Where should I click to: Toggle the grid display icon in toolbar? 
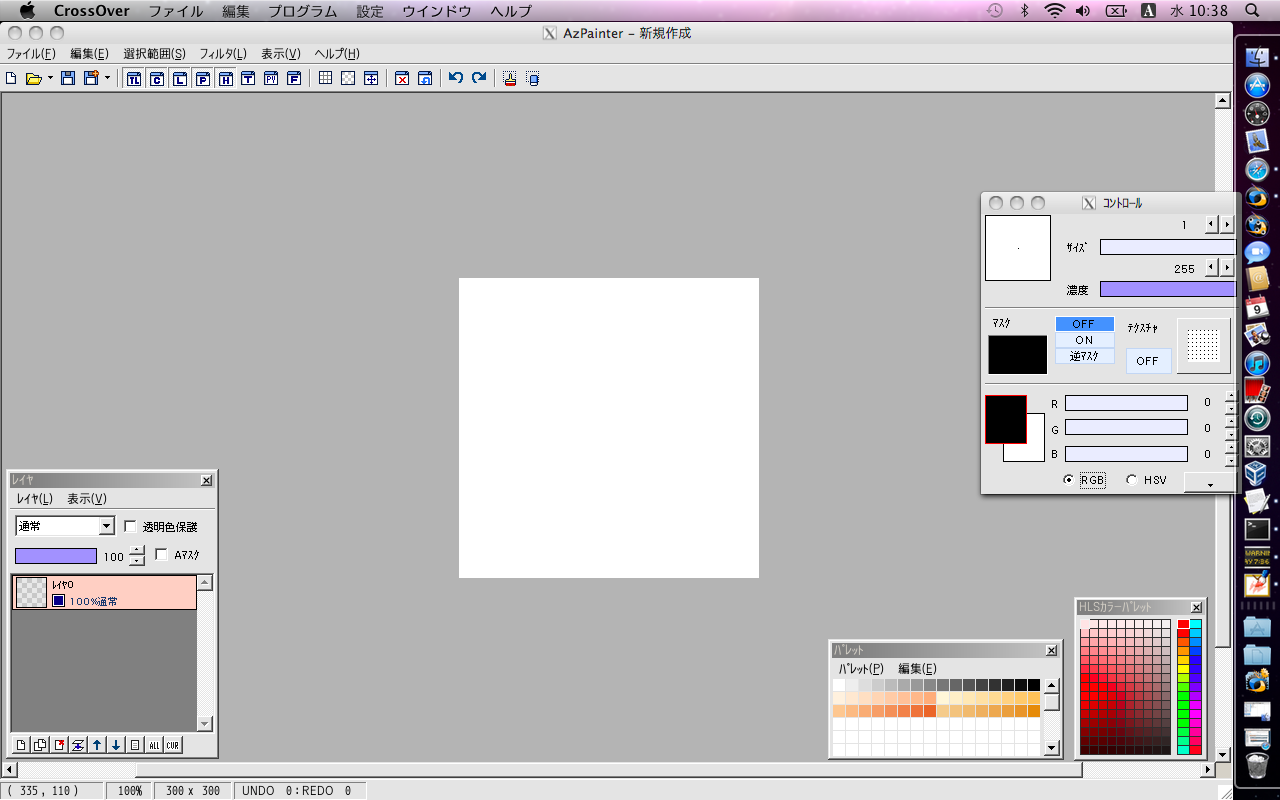[324, 77]
